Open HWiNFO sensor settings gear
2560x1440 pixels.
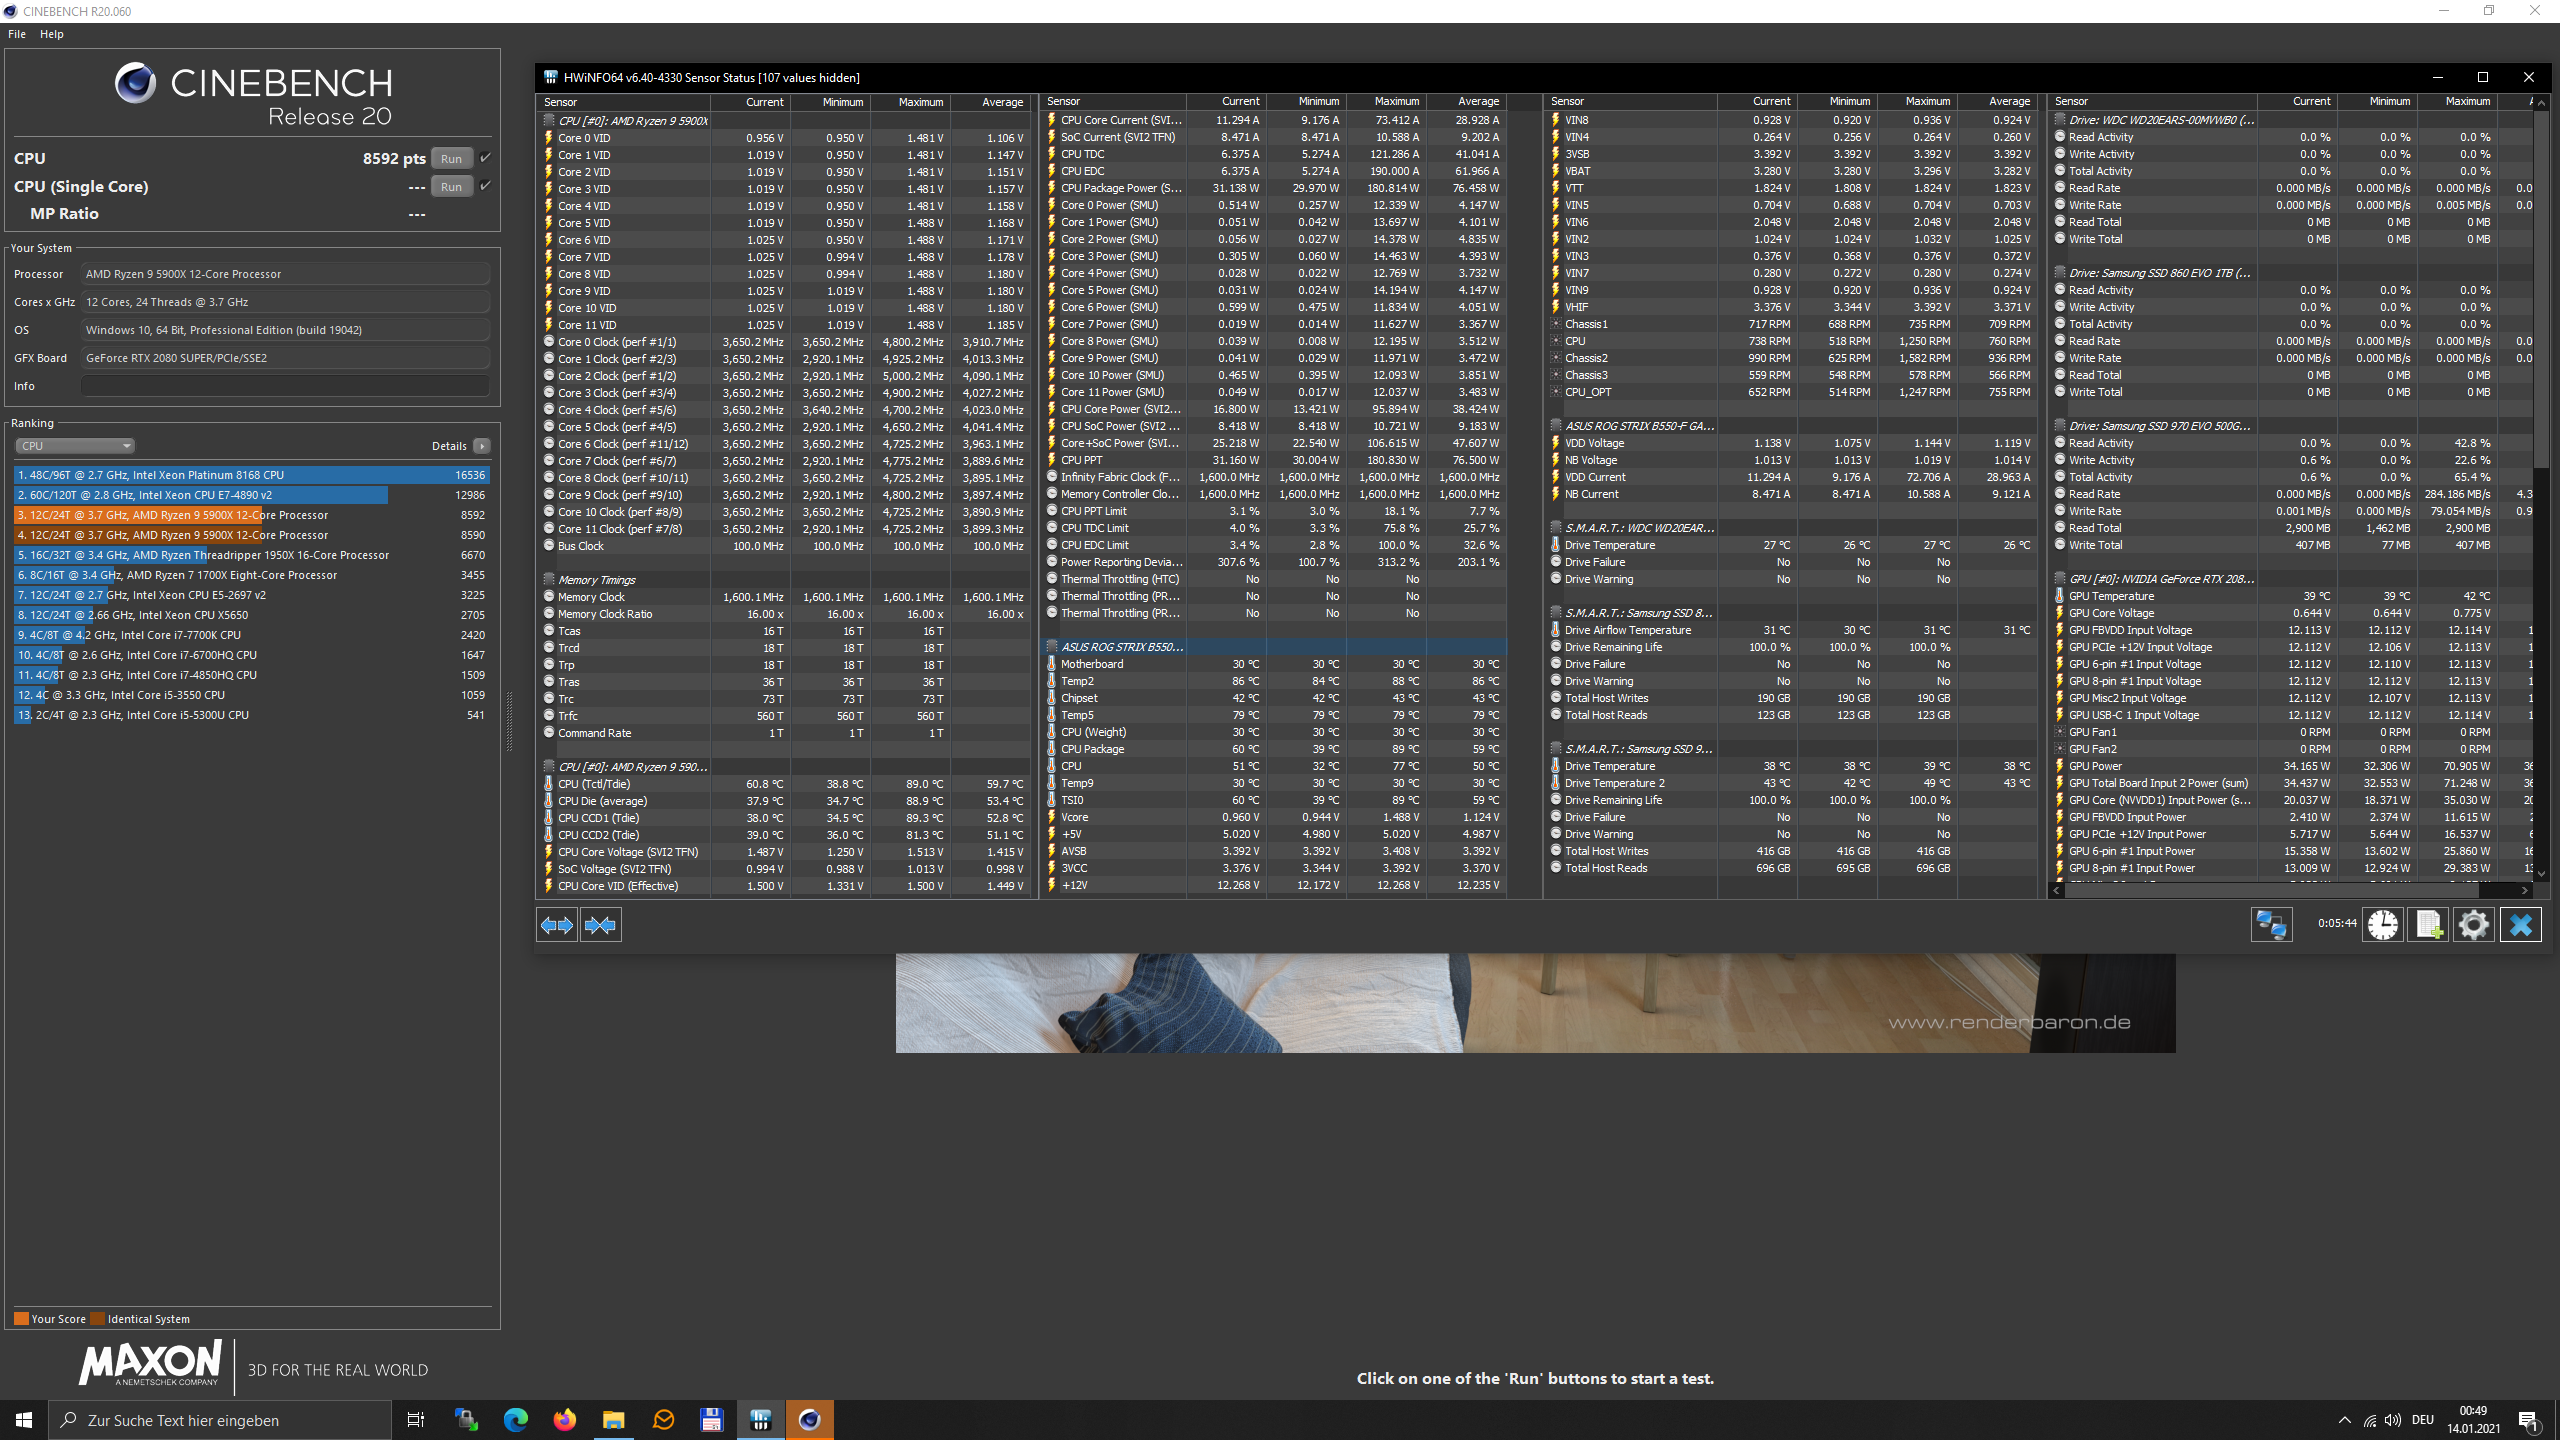pos(2474,925)
